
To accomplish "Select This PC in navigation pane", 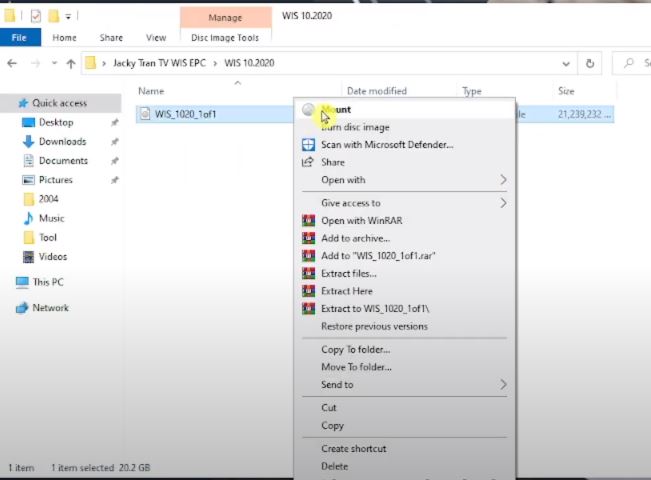I will (x=48, y=282).
